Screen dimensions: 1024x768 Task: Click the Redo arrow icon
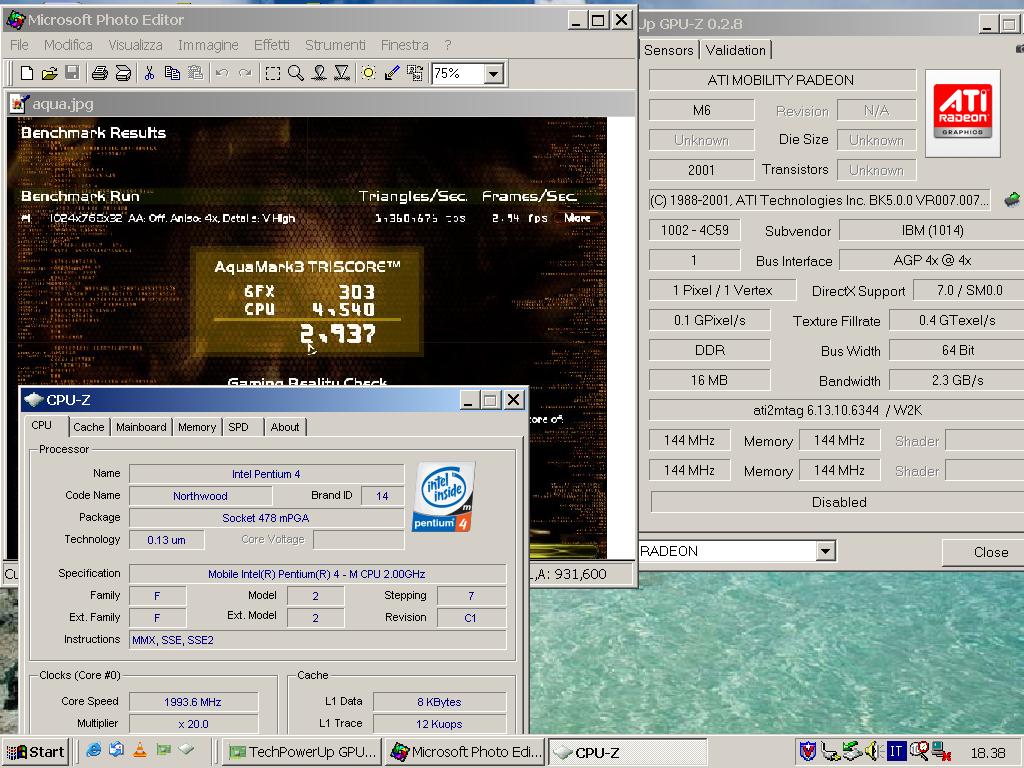point(245,73)
